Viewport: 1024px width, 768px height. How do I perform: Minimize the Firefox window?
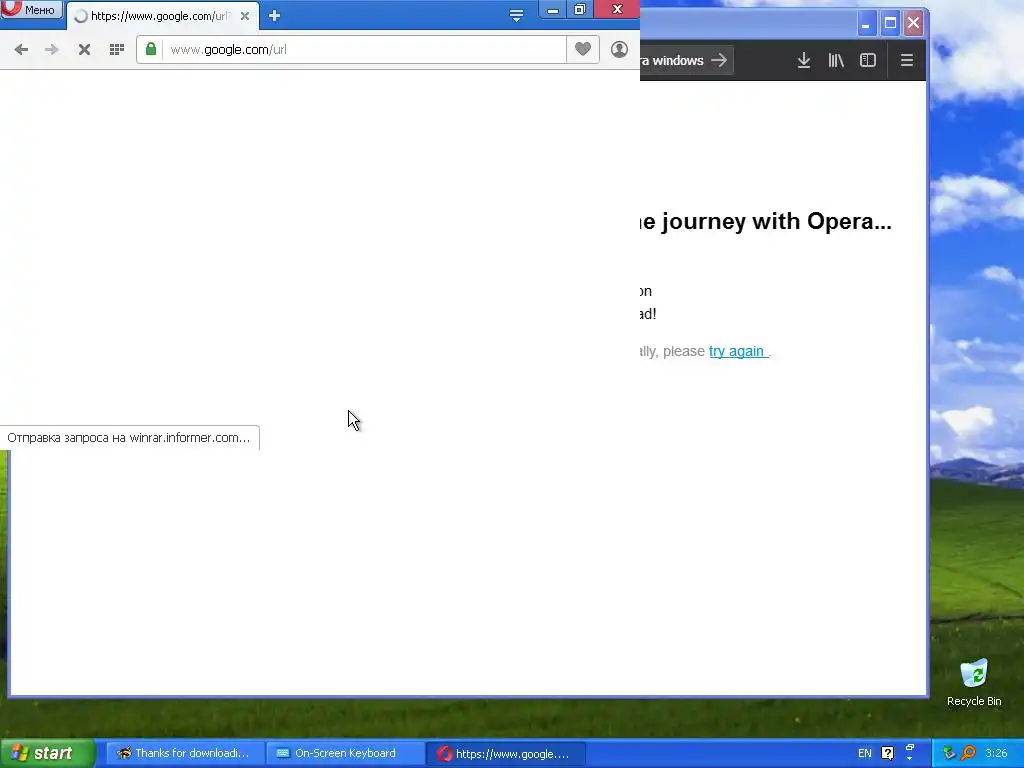867,24
